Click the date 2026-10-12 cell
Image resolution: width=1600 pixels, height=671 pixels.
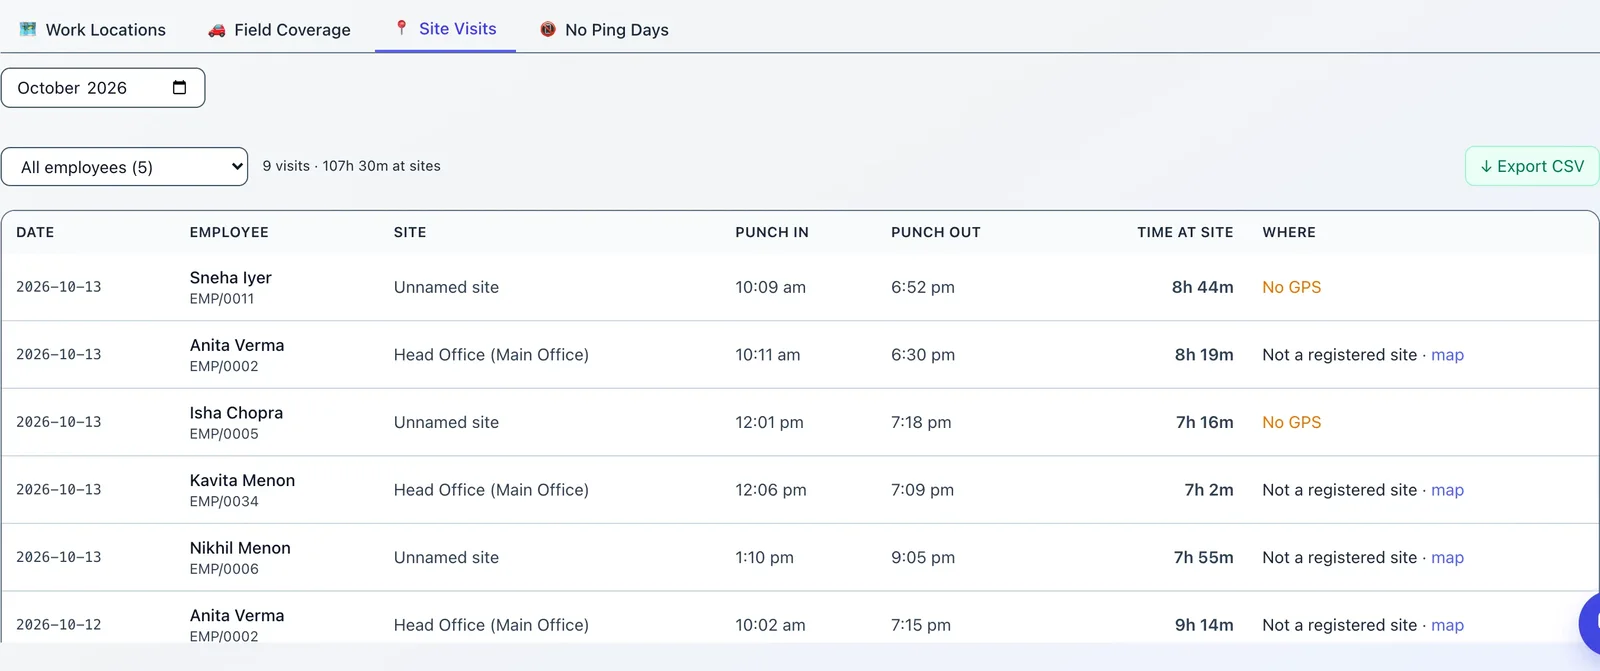click(59, 625)
